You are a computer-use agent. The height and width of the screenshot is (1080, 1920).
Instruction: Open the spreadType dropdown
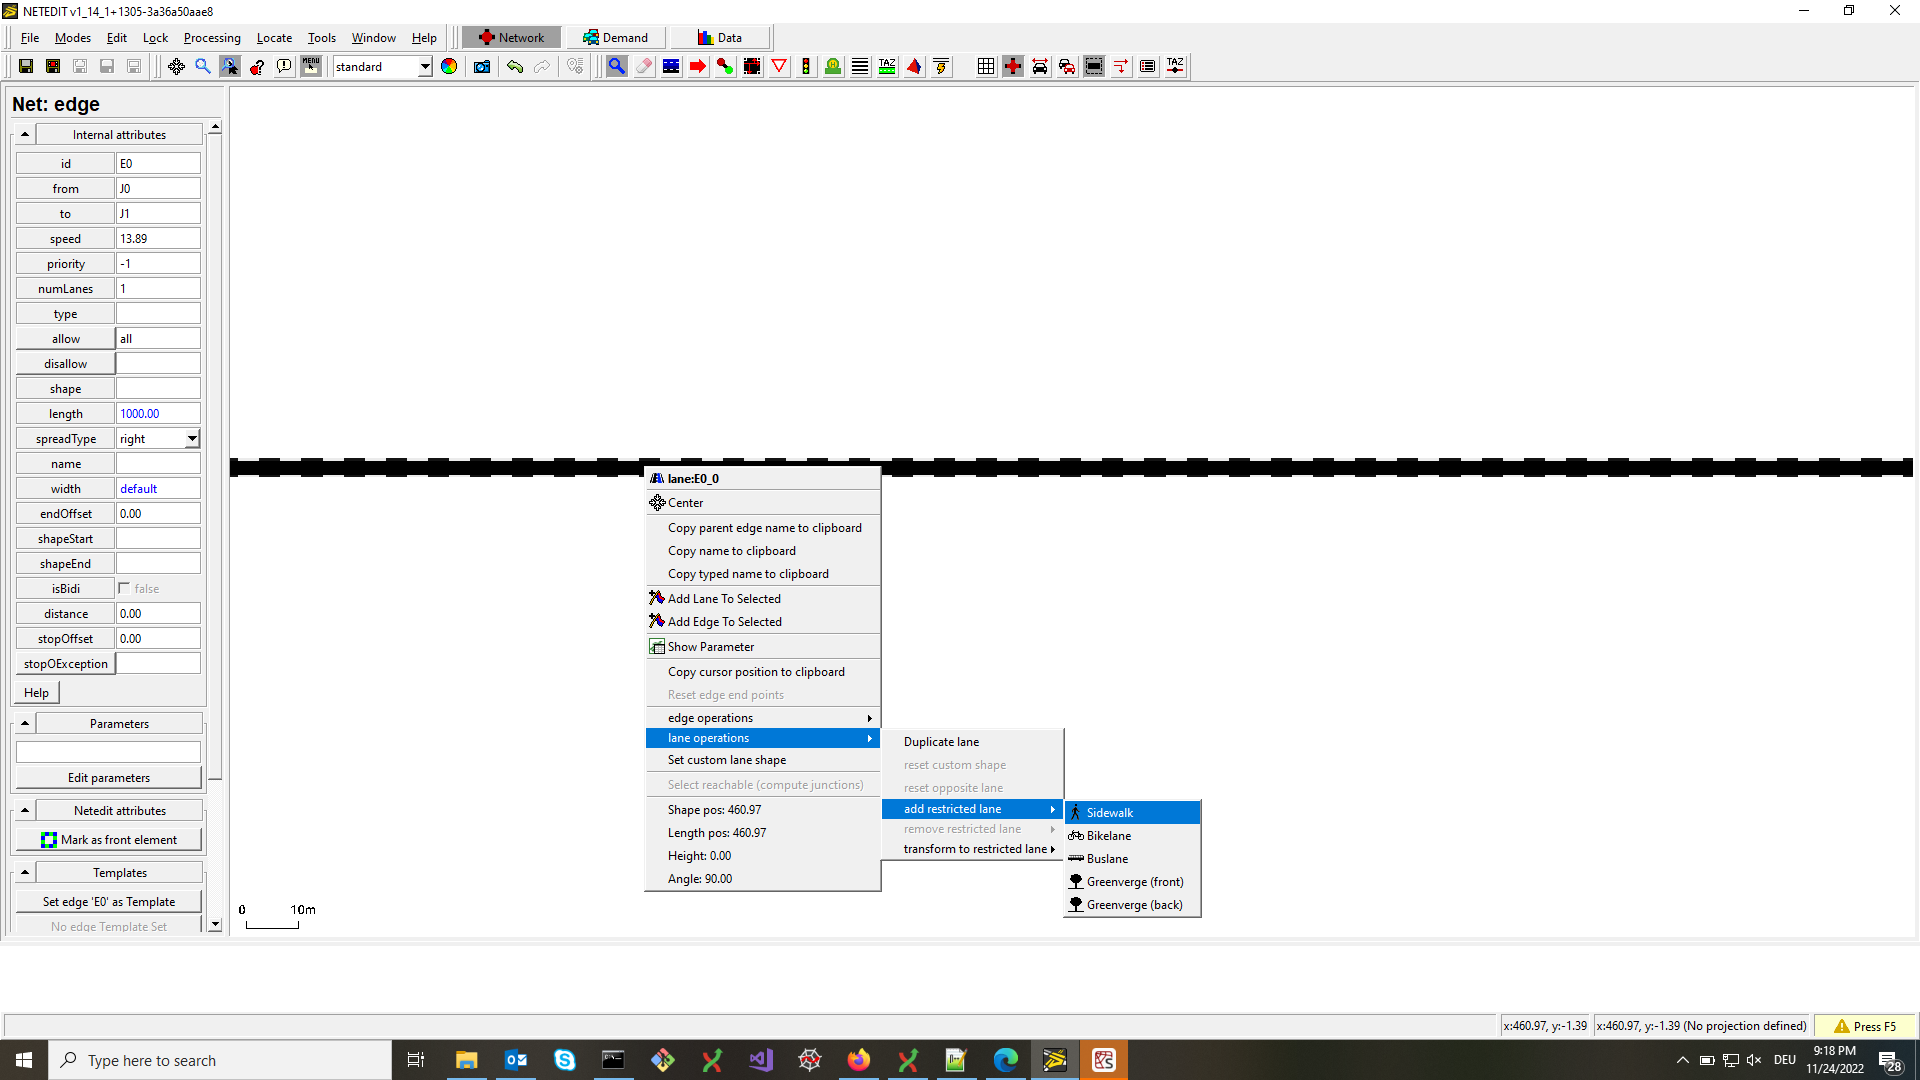click(192, 438)
